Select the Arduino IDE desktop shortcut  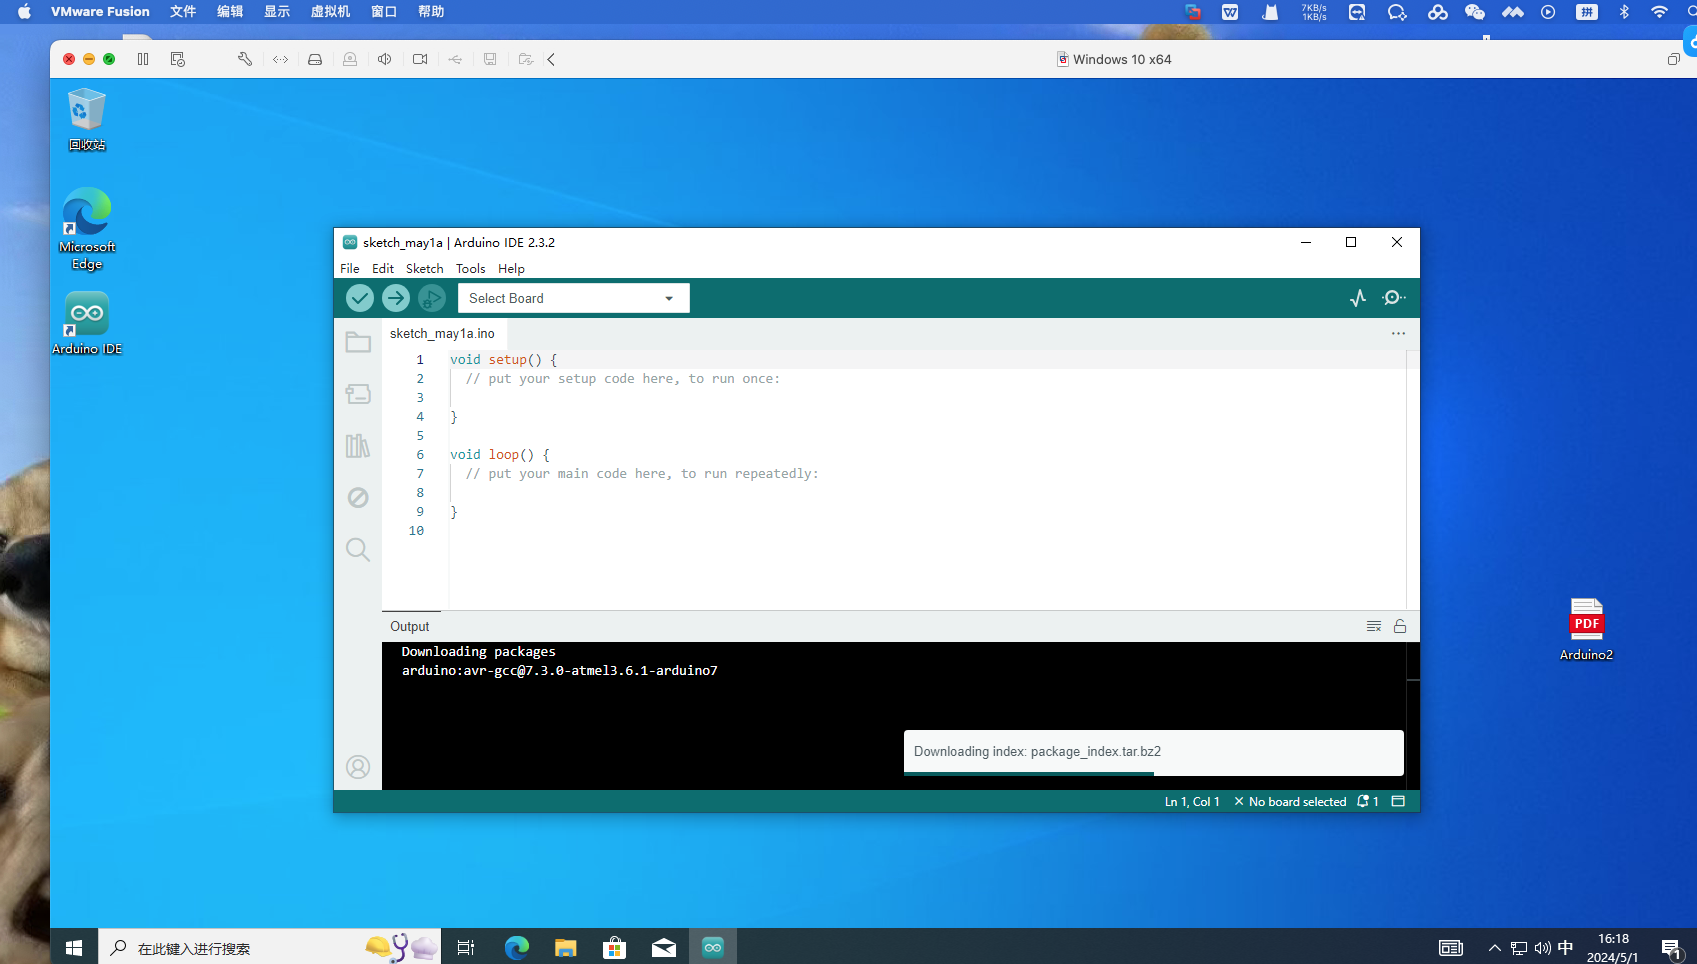(87, 322)
